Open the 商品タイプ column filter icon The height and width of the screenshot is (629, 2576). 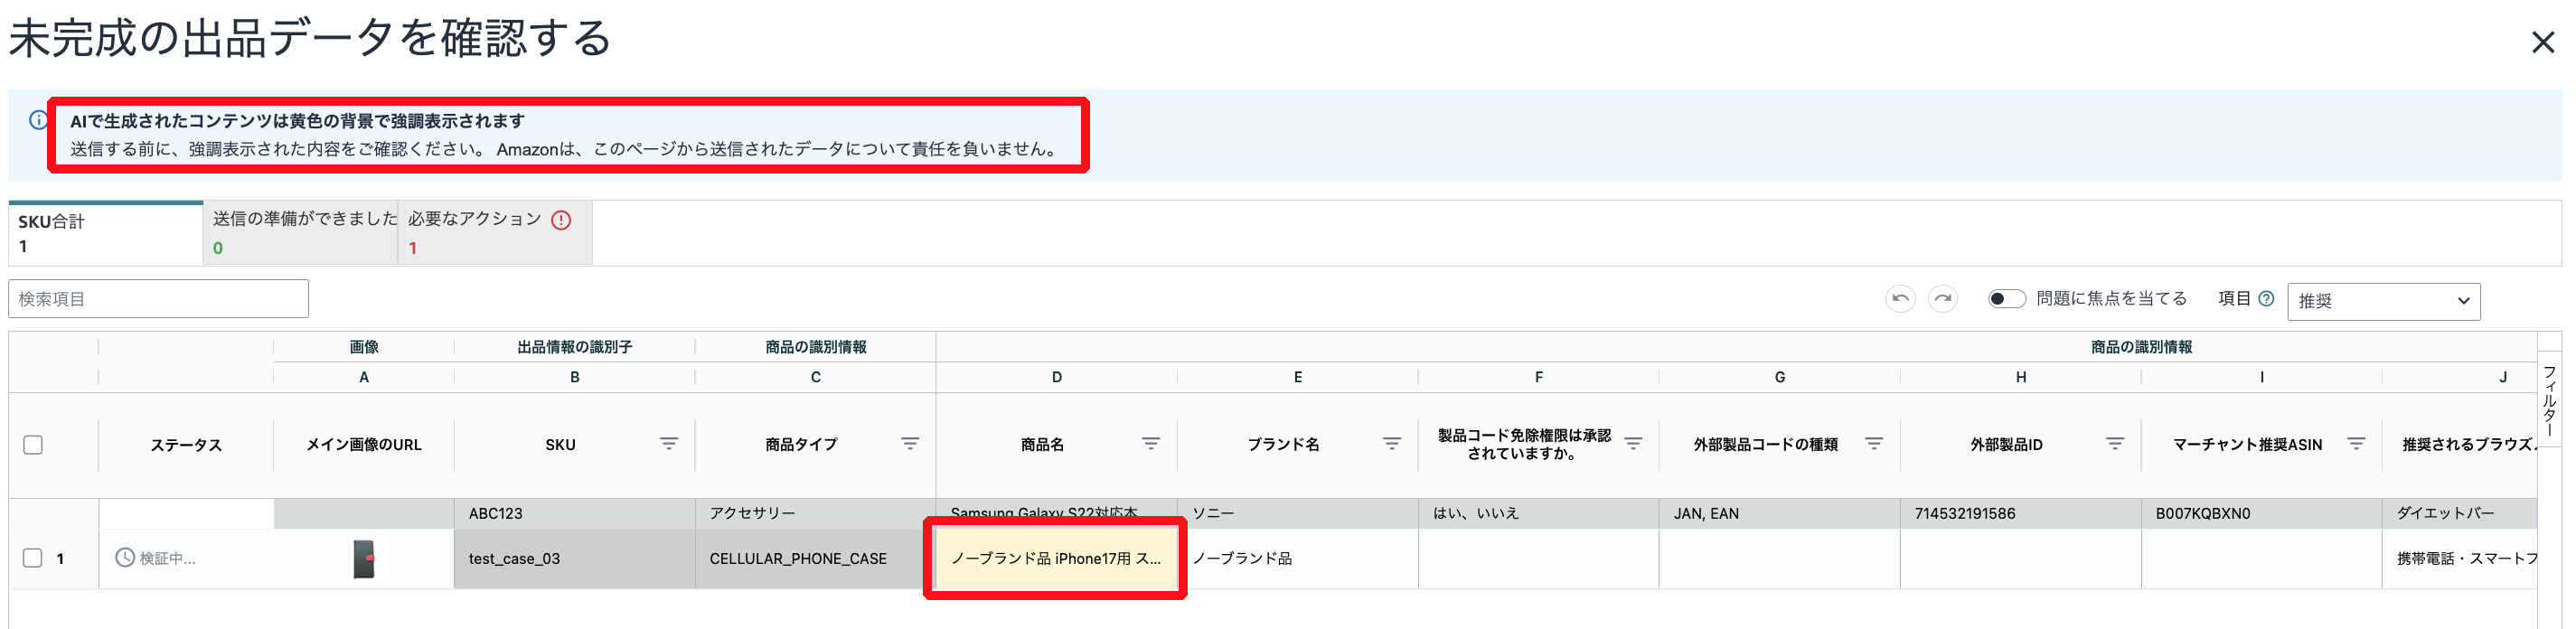[909, 444]
